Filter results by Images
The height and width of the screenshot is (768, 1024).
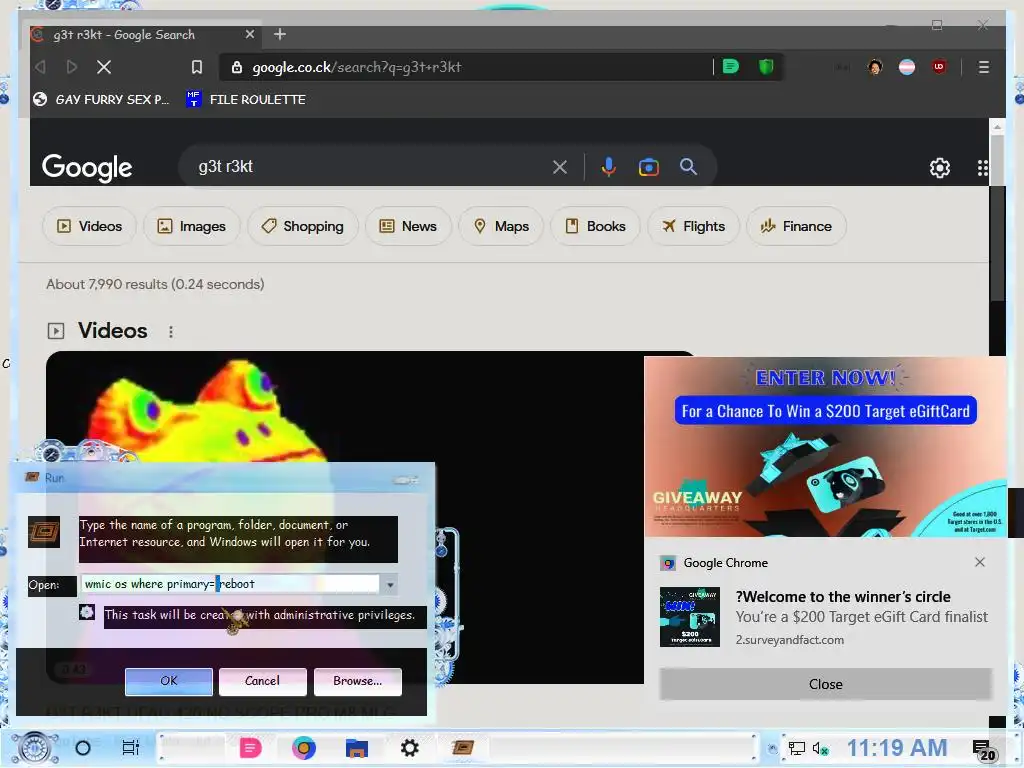click(x=191, y=226)
